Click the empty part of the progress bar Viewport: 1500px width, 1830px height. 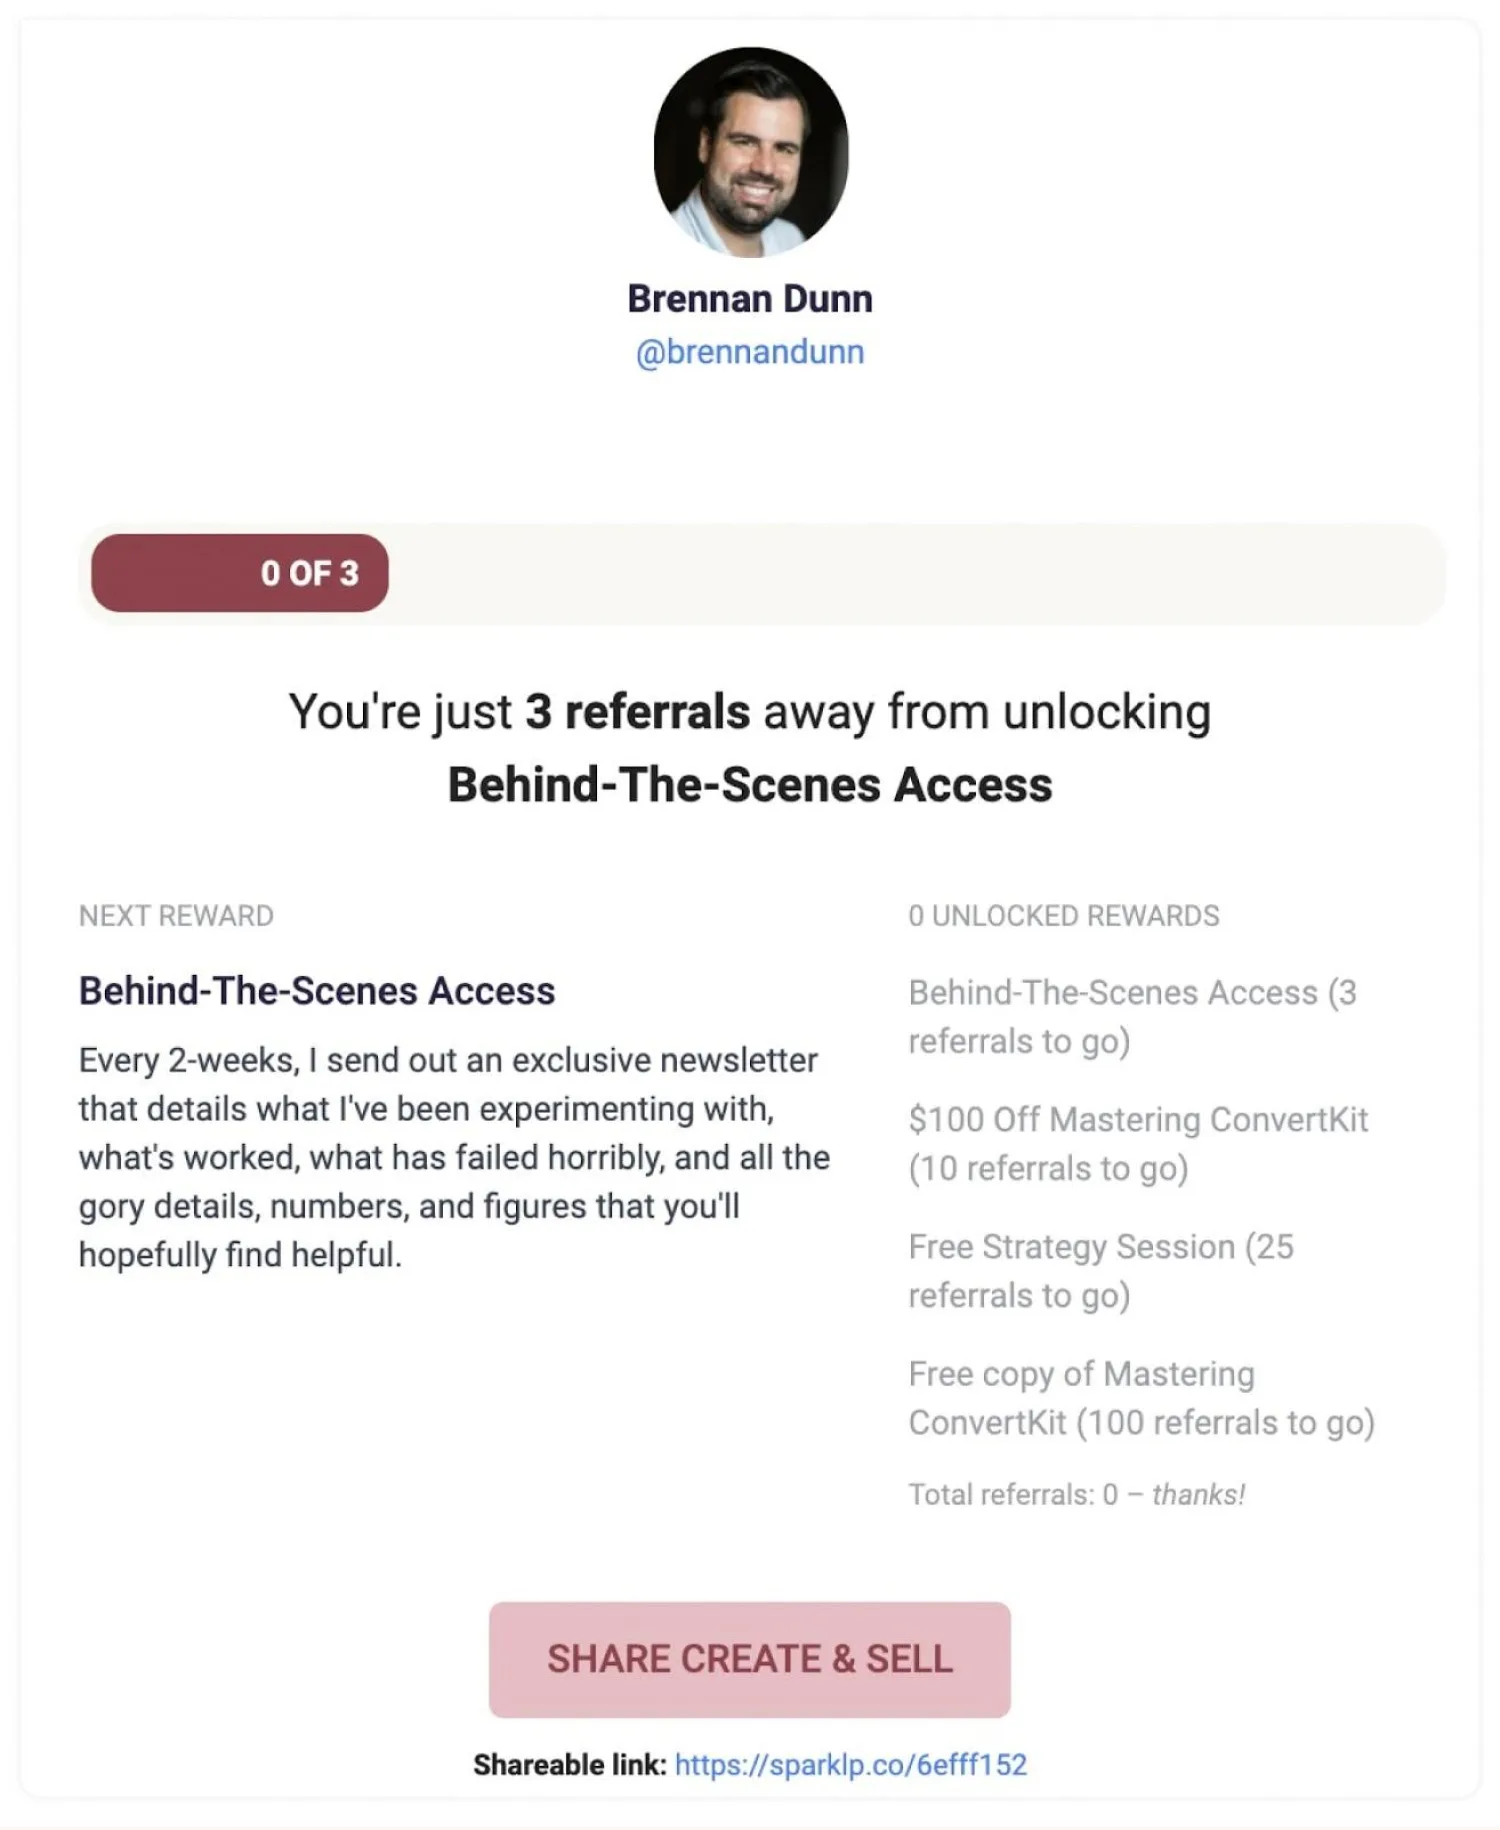click(915, 573)
